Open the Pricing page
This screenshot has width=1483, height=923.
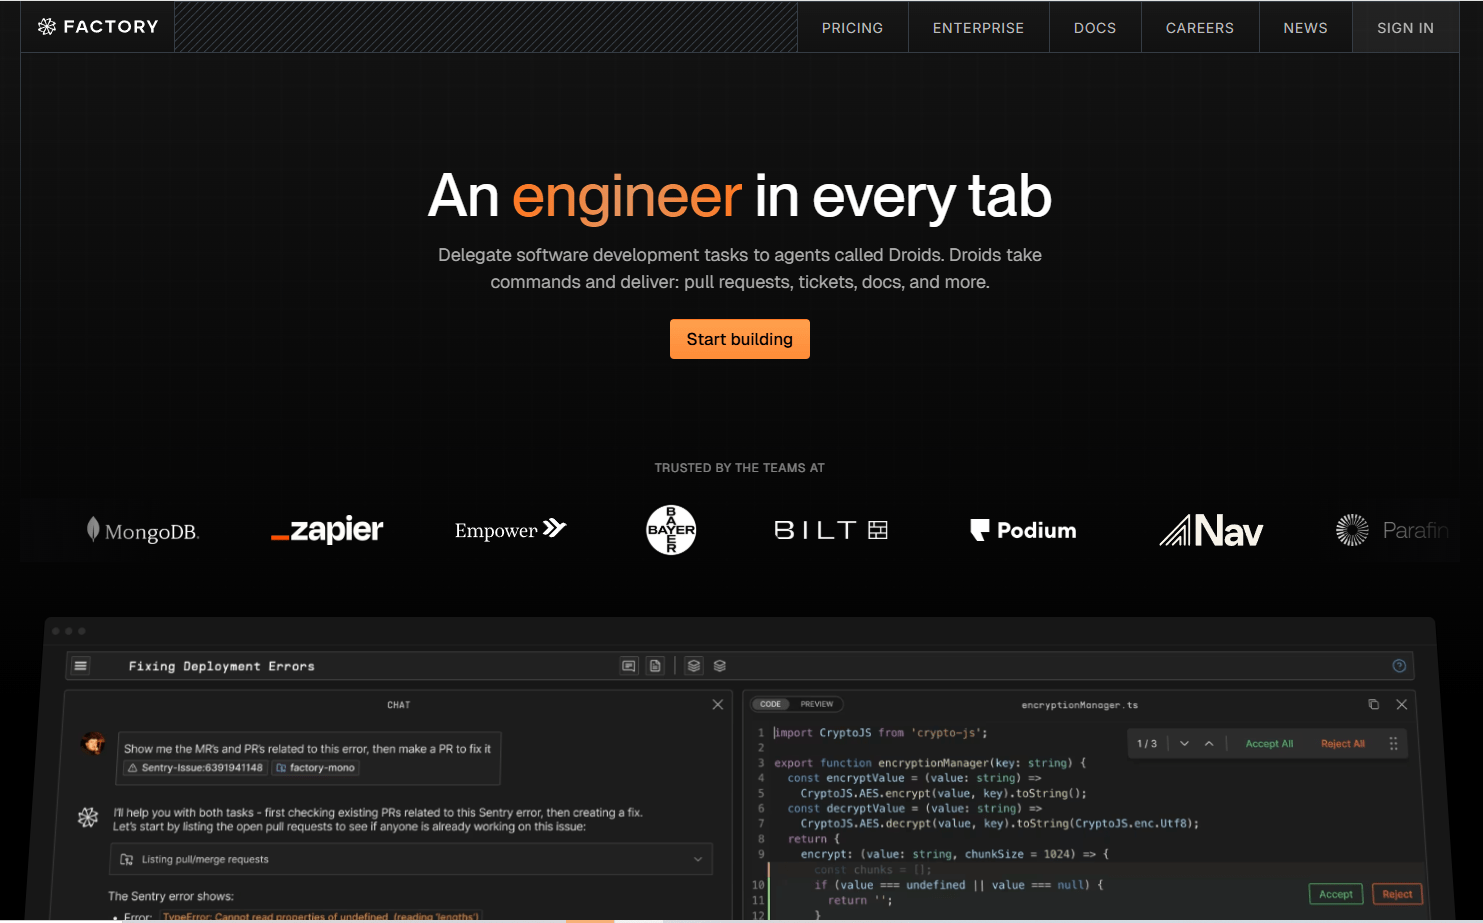point(852,28)
